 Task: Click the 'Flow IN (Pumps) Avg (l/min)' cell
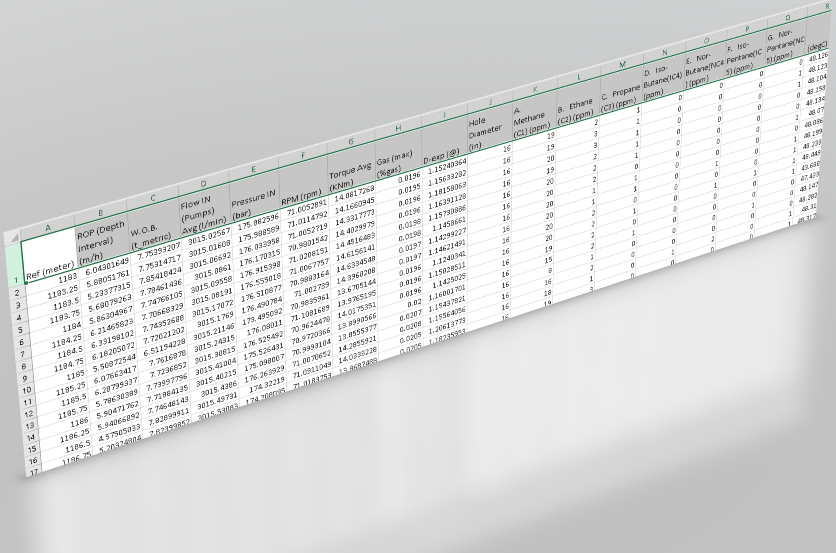(204, 213)
